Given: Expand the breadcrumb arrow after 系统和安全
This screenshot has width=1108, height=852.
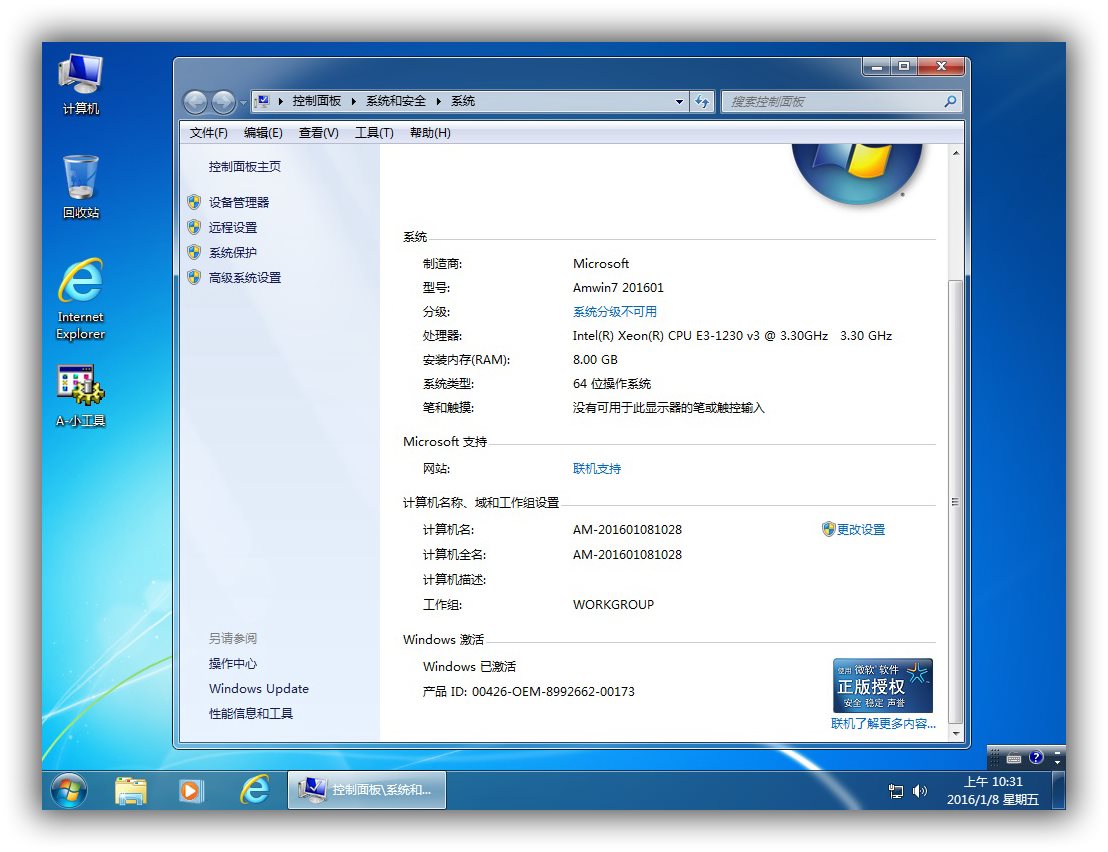Looking at the screenshot, I should pos(438,101).
